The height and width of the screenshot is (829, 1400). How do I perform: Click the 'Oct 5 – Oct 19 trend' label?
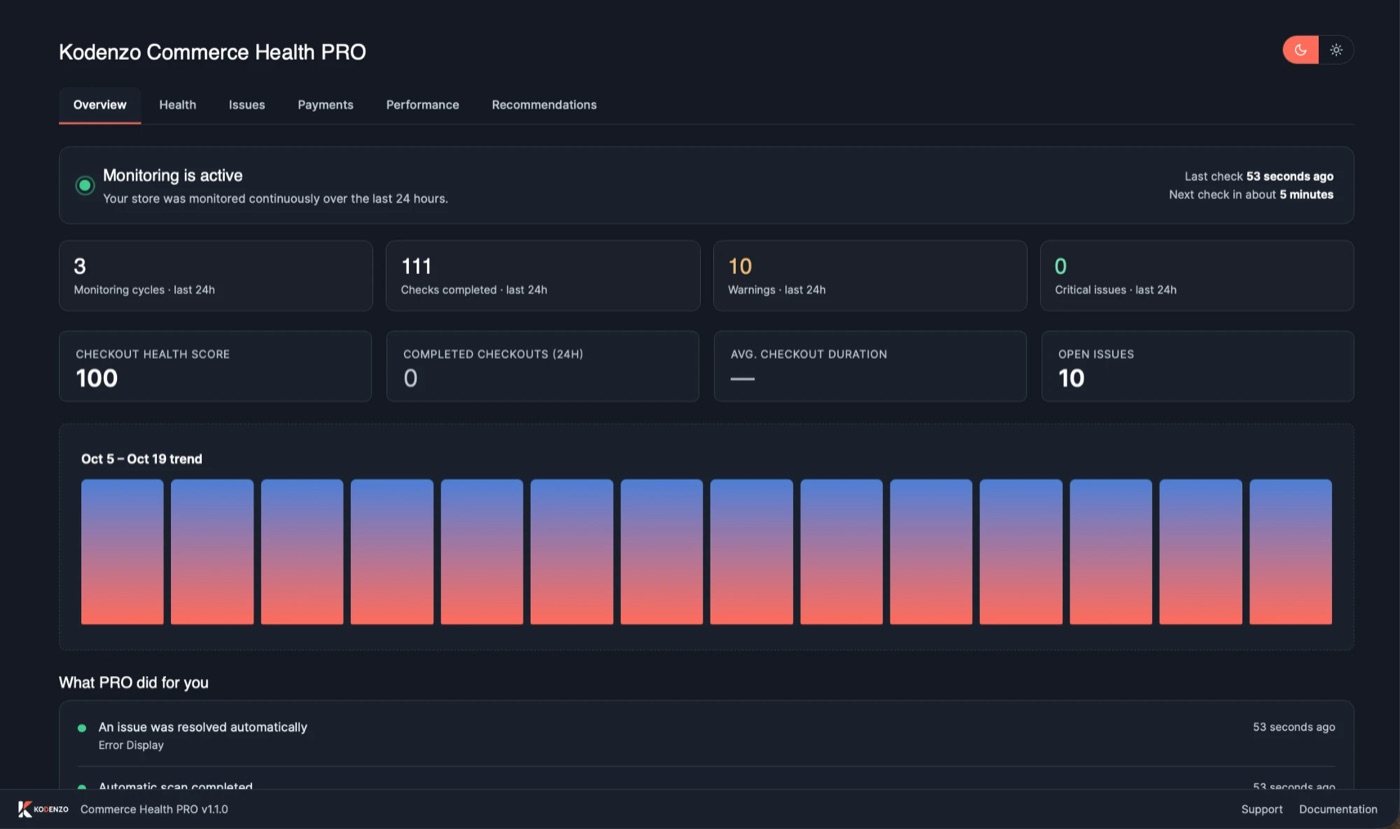(x=142, y=459)
